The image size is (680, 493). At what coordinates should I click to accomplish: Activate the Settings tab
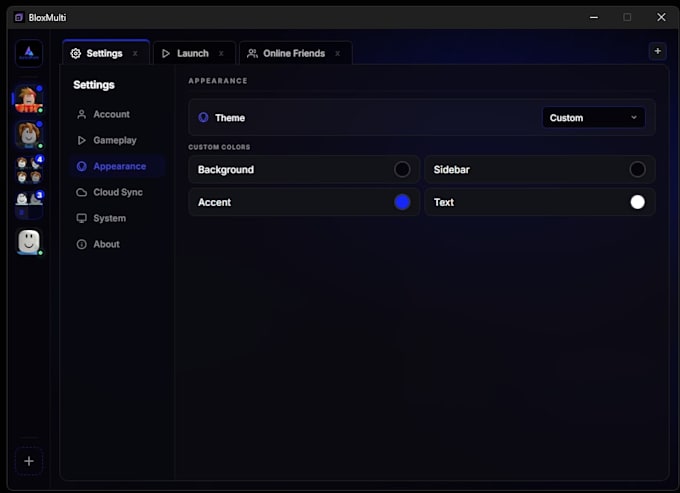pyautogui.click(x=106, y=53)
